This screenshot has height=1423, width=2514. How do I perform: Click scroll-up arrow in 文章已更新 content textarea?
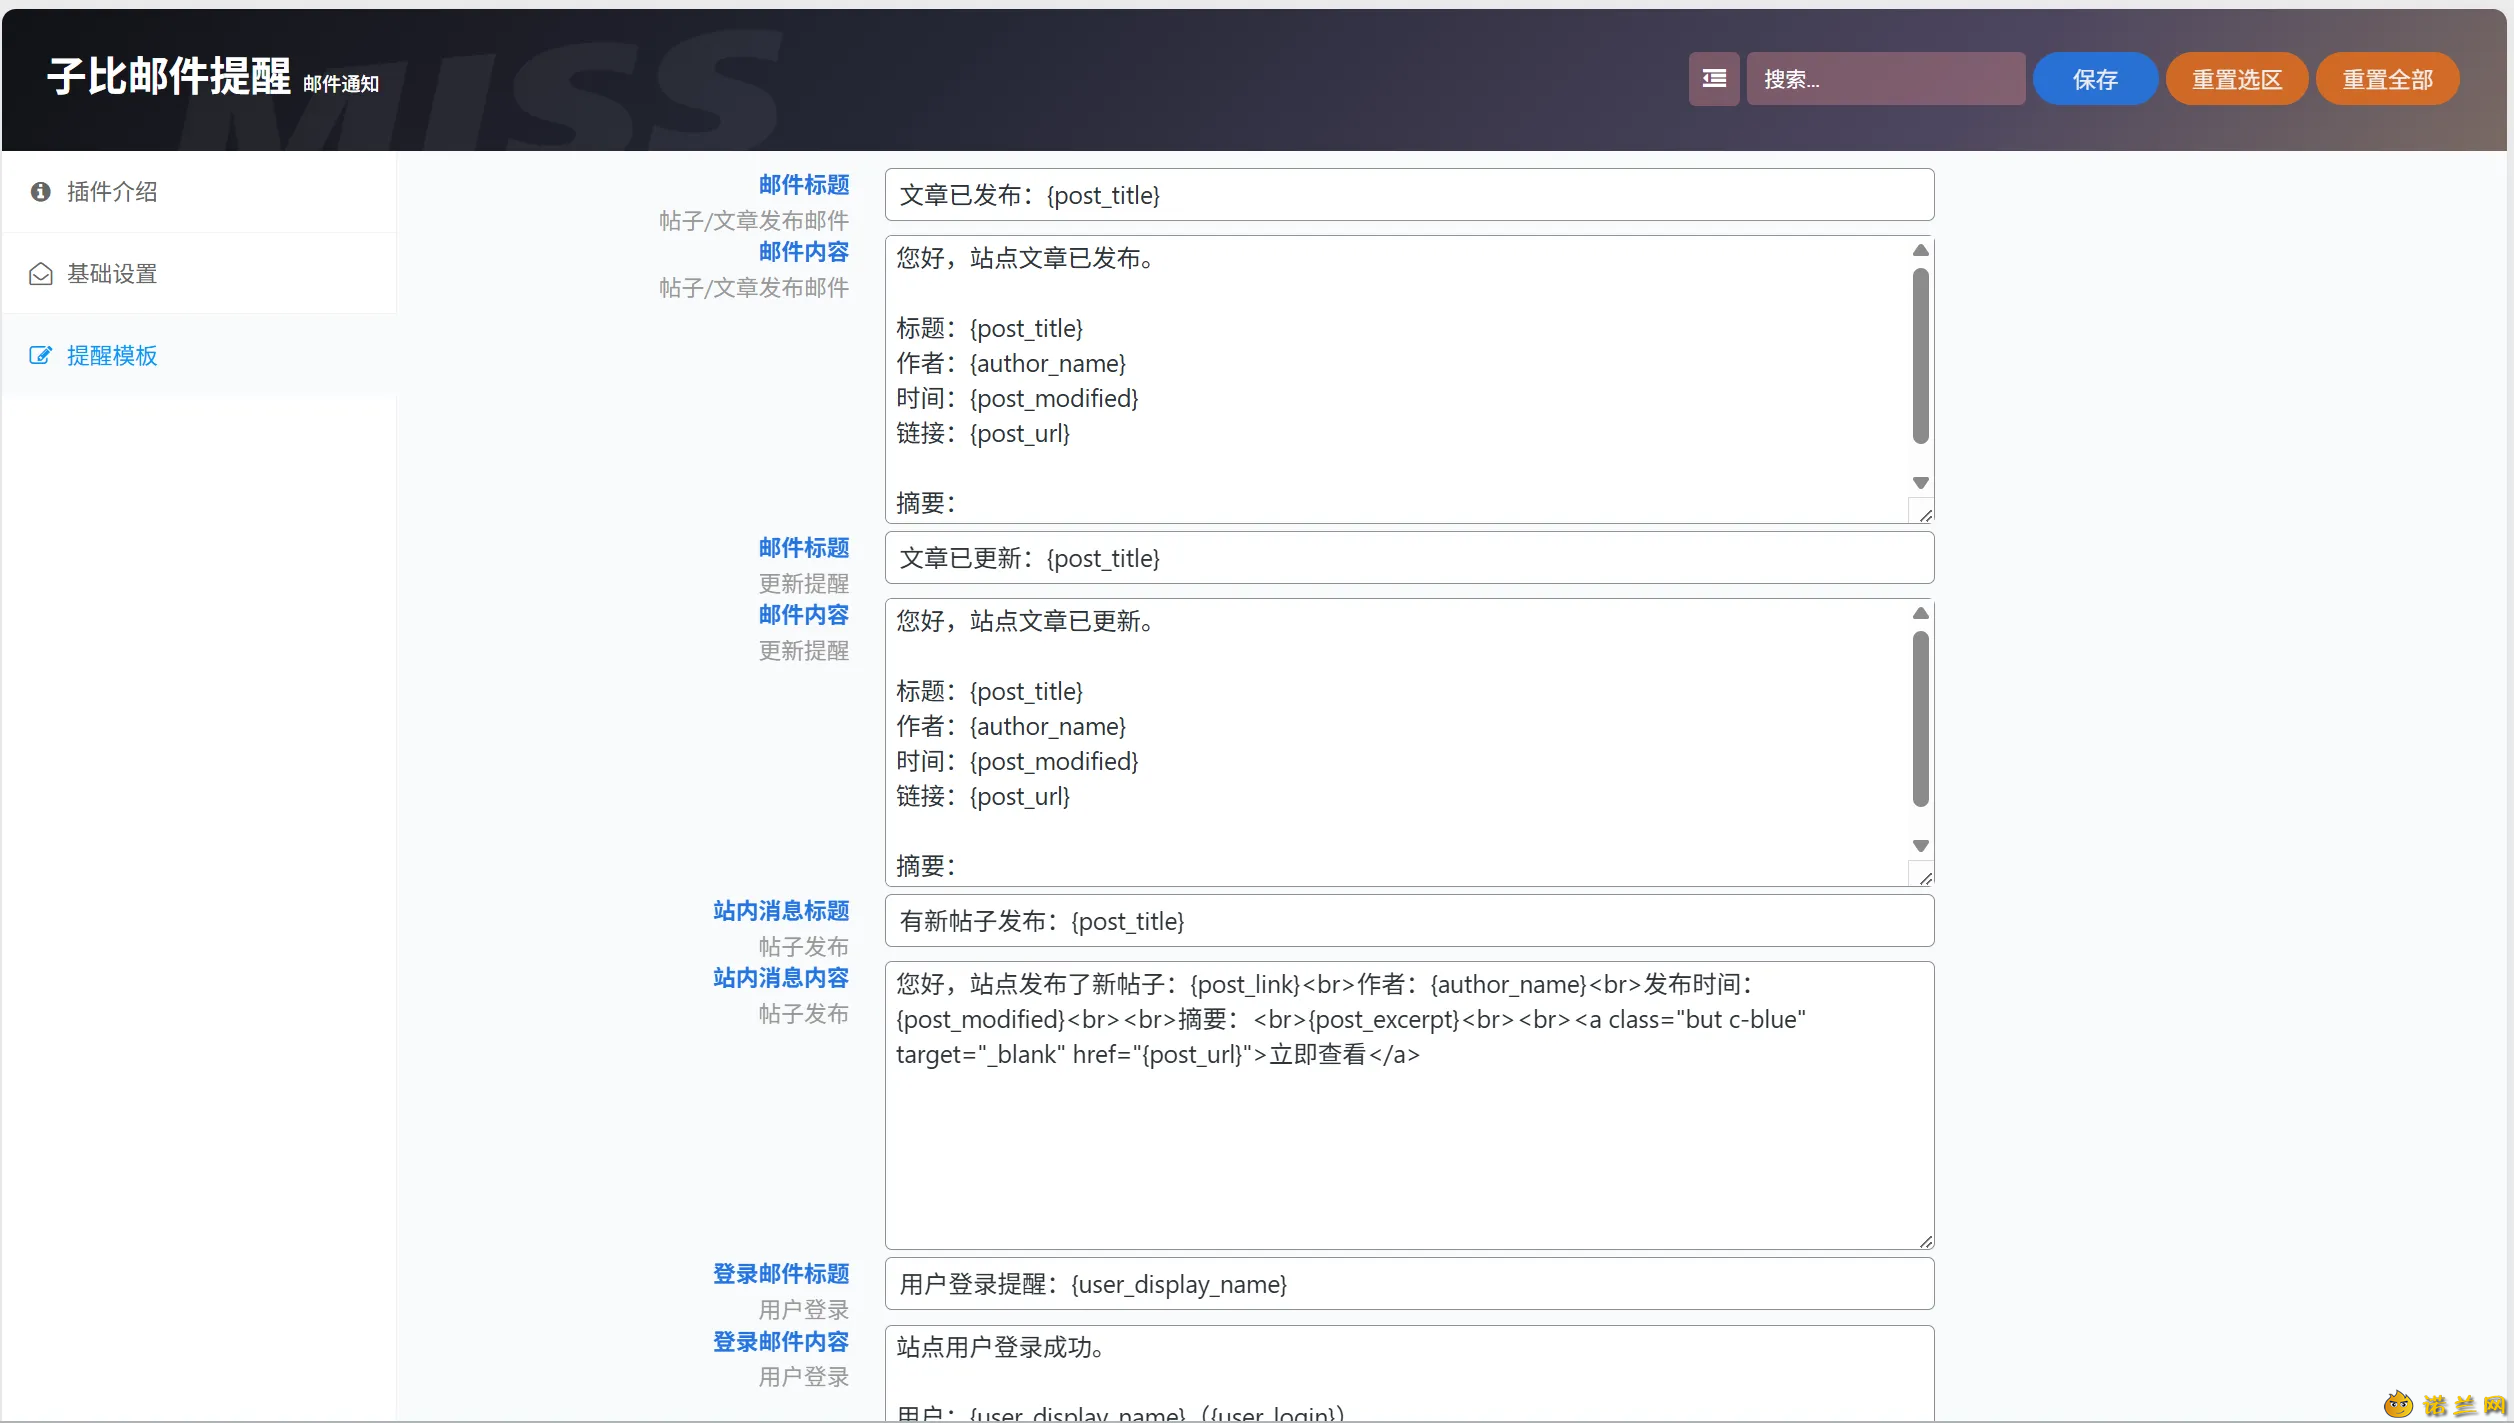tap(1920, 613)
